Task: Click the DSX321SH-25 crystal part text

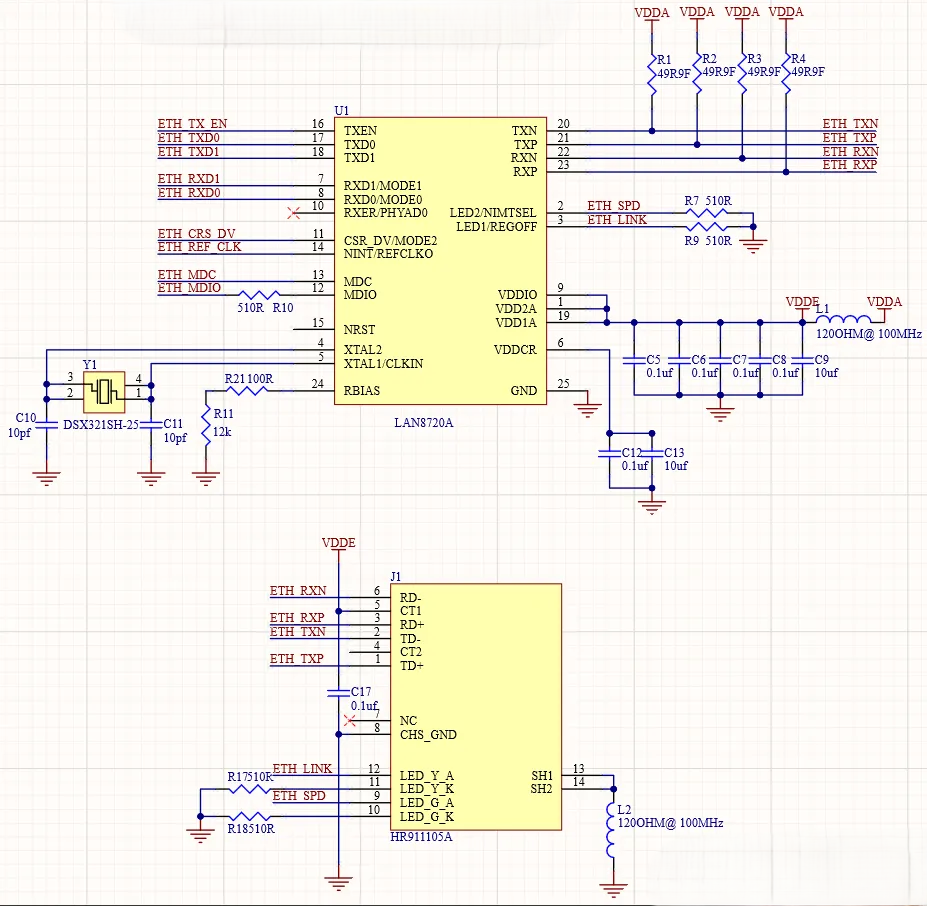Action: click(x=101, y=425)
